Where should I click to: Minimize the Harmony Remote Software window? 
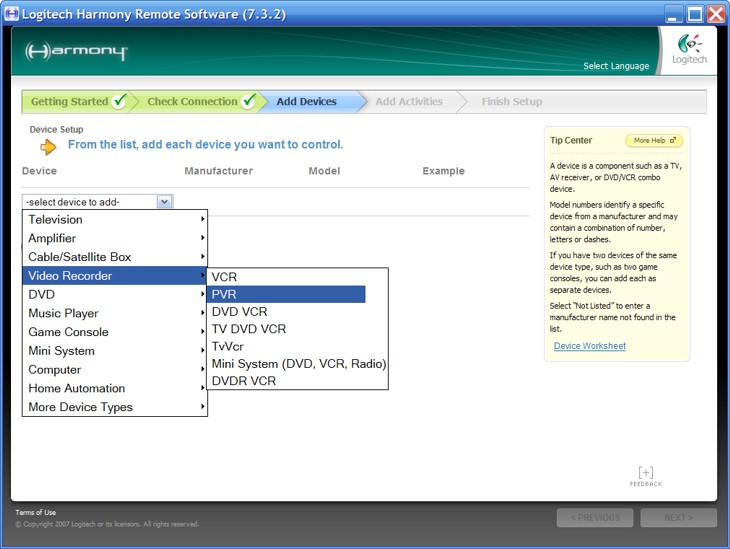(x=672, y=14)
